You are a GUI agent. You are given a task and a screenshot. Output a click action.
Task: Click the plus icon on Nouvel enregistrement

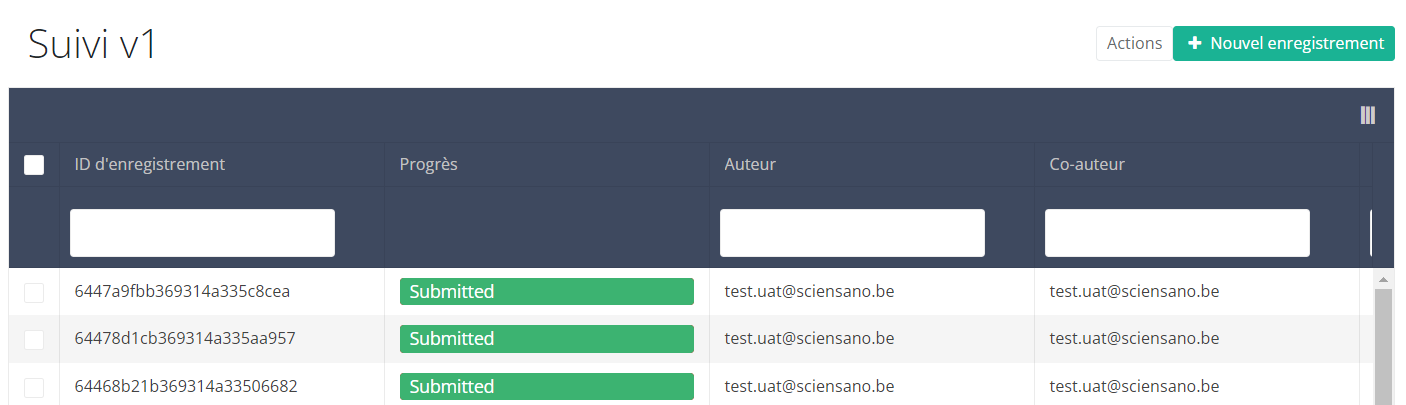(x=1194, y=44)
